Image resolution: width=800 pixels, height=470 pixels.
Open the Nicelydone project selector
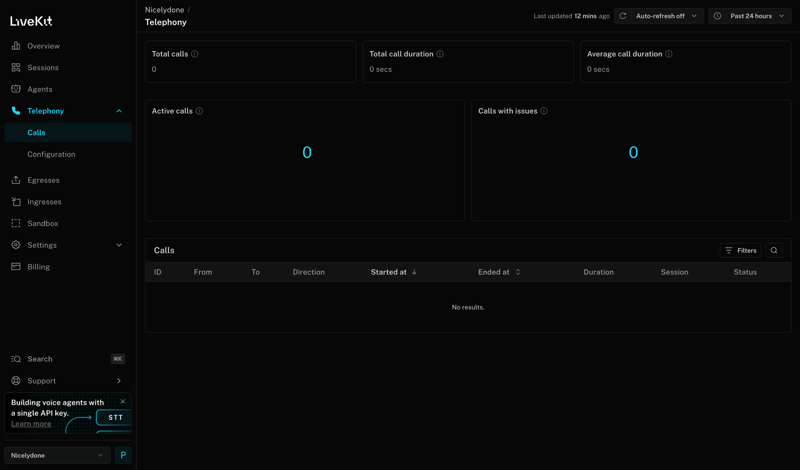(x=57, y=456)
